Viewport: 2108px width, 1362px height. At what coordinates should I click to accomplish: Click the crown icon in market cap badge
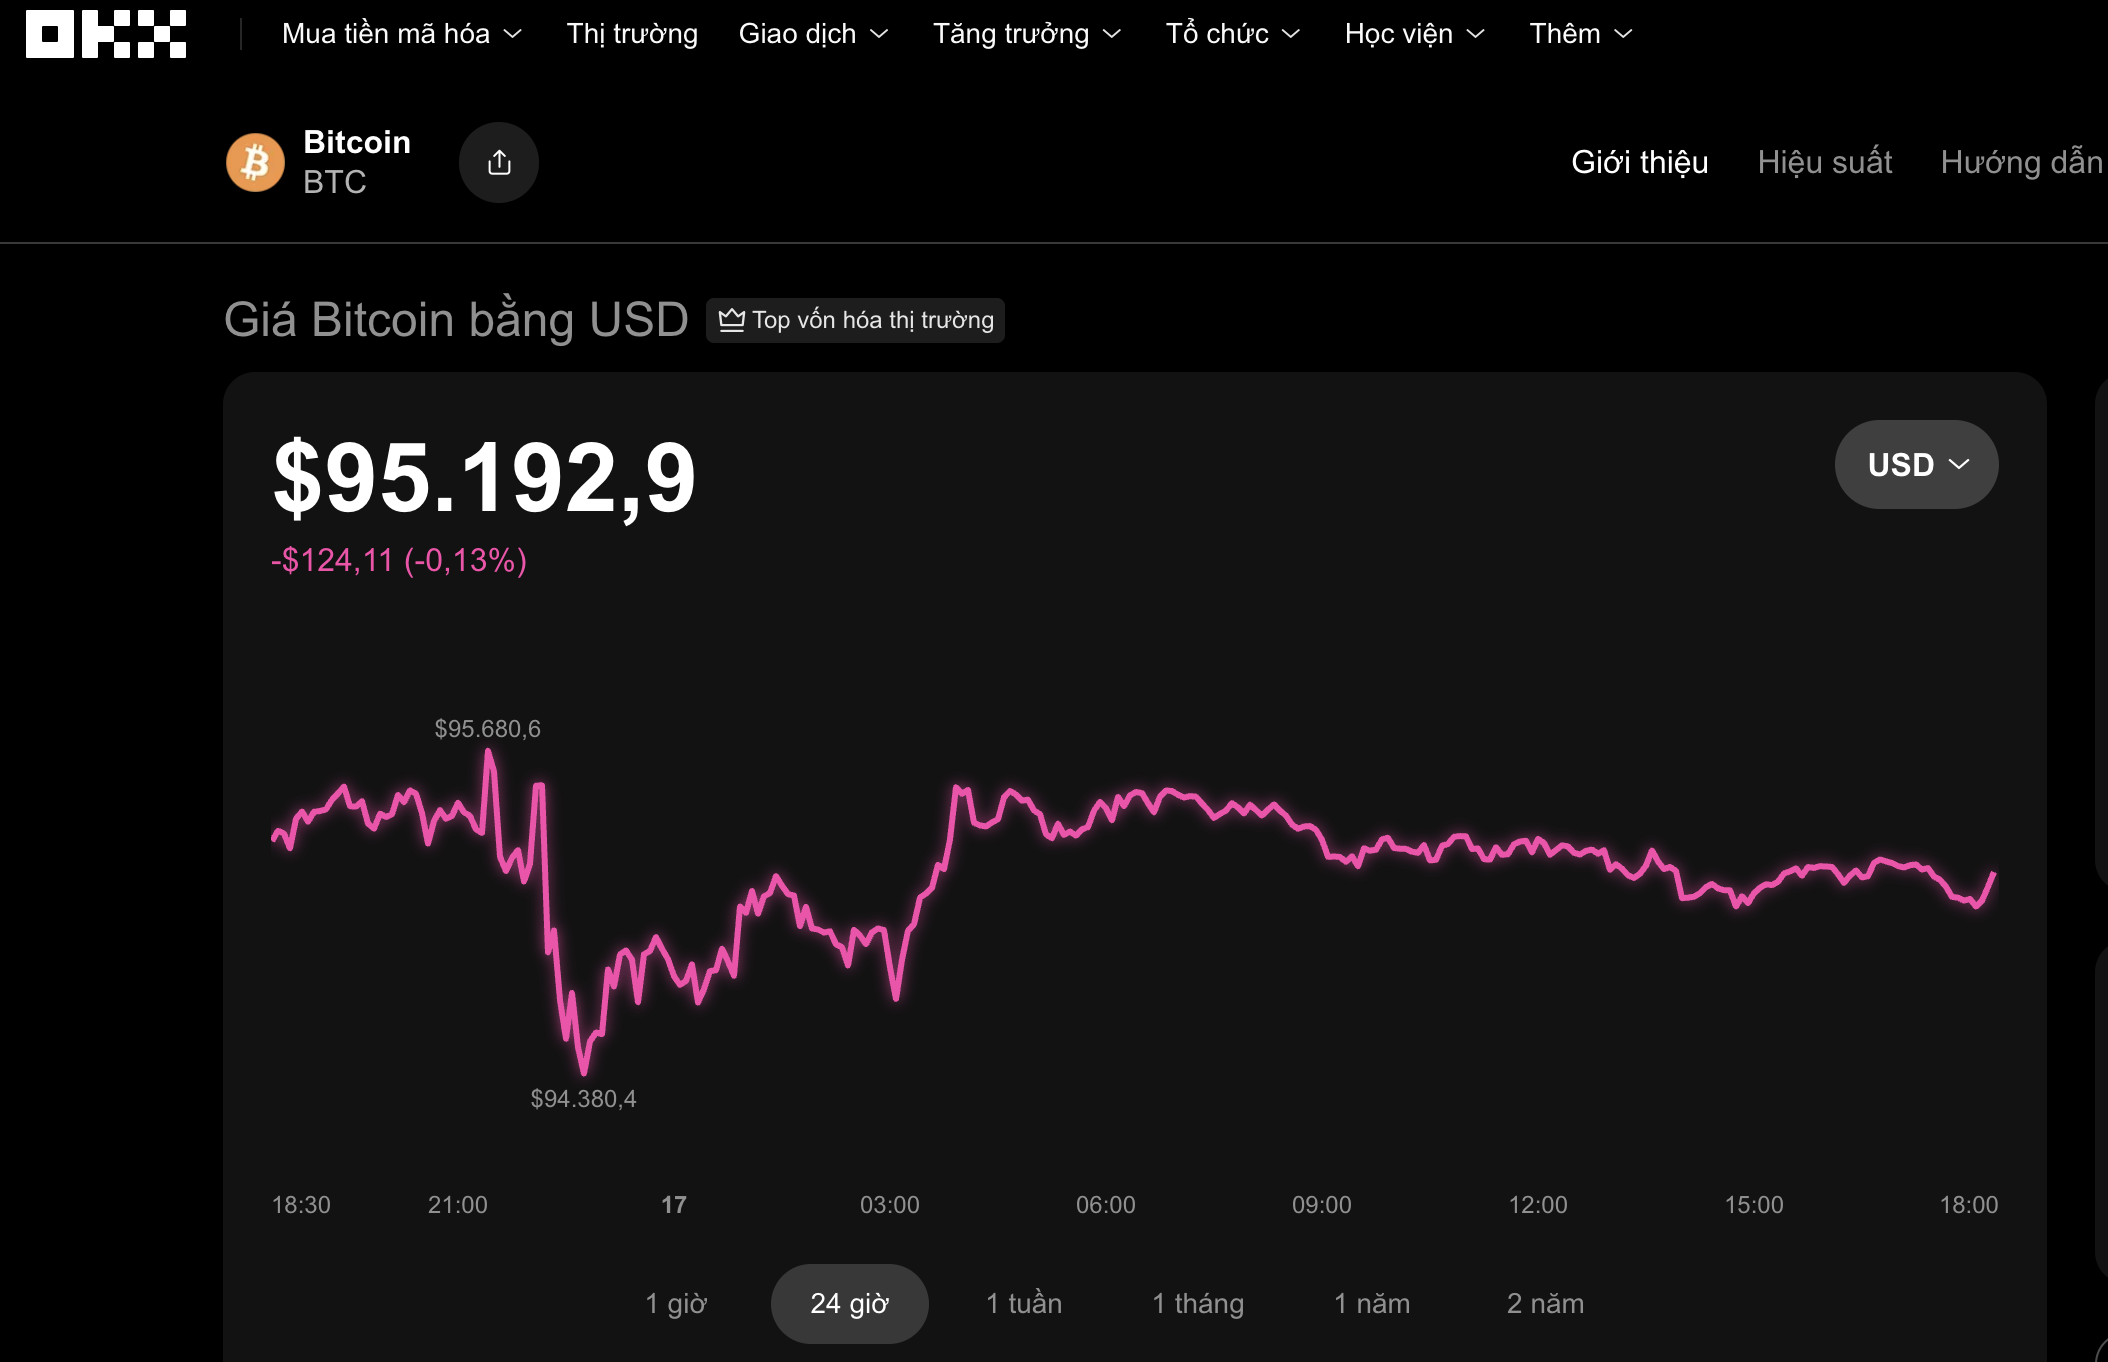(x=732, y=320)
